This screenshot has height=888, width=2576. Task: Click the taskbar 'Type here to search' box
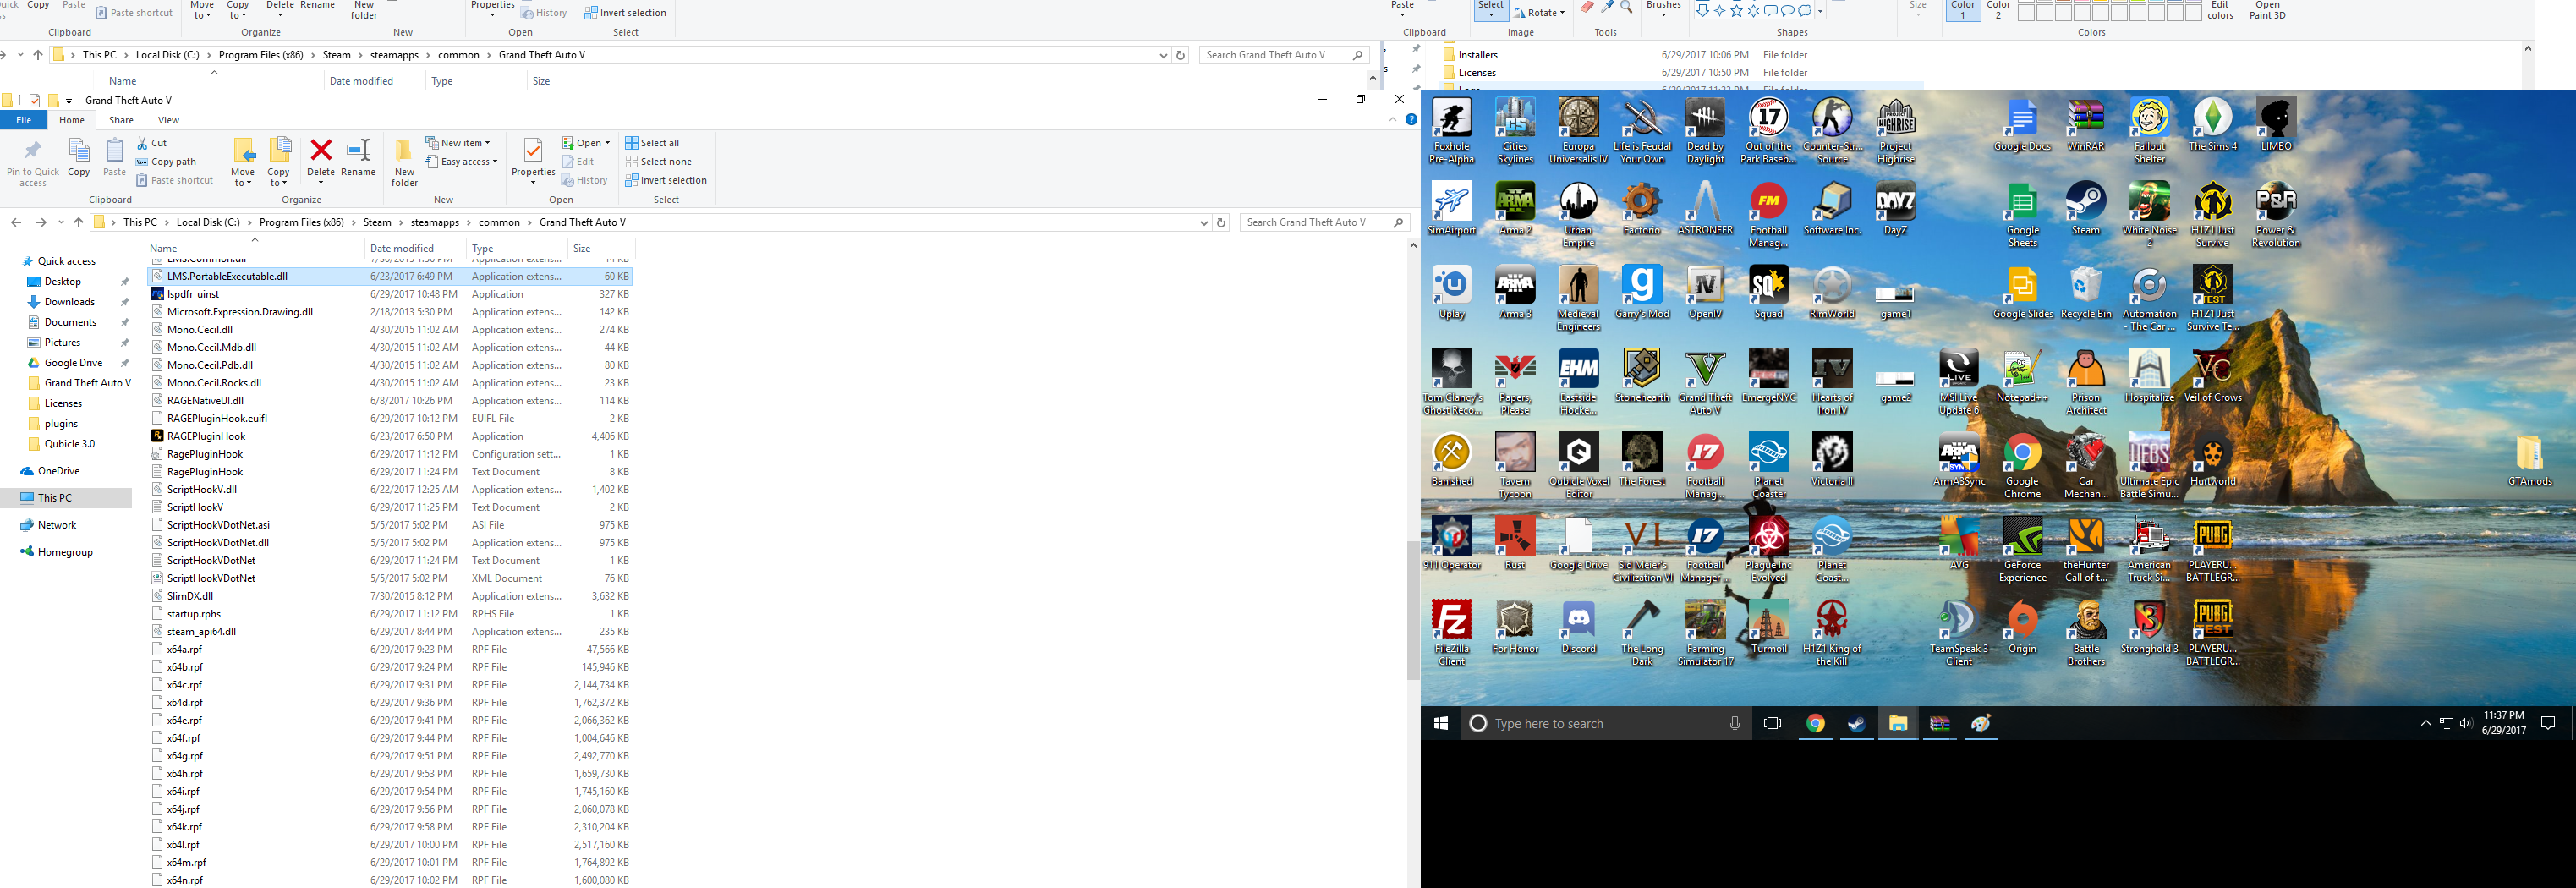click(x=1607, y=723)
